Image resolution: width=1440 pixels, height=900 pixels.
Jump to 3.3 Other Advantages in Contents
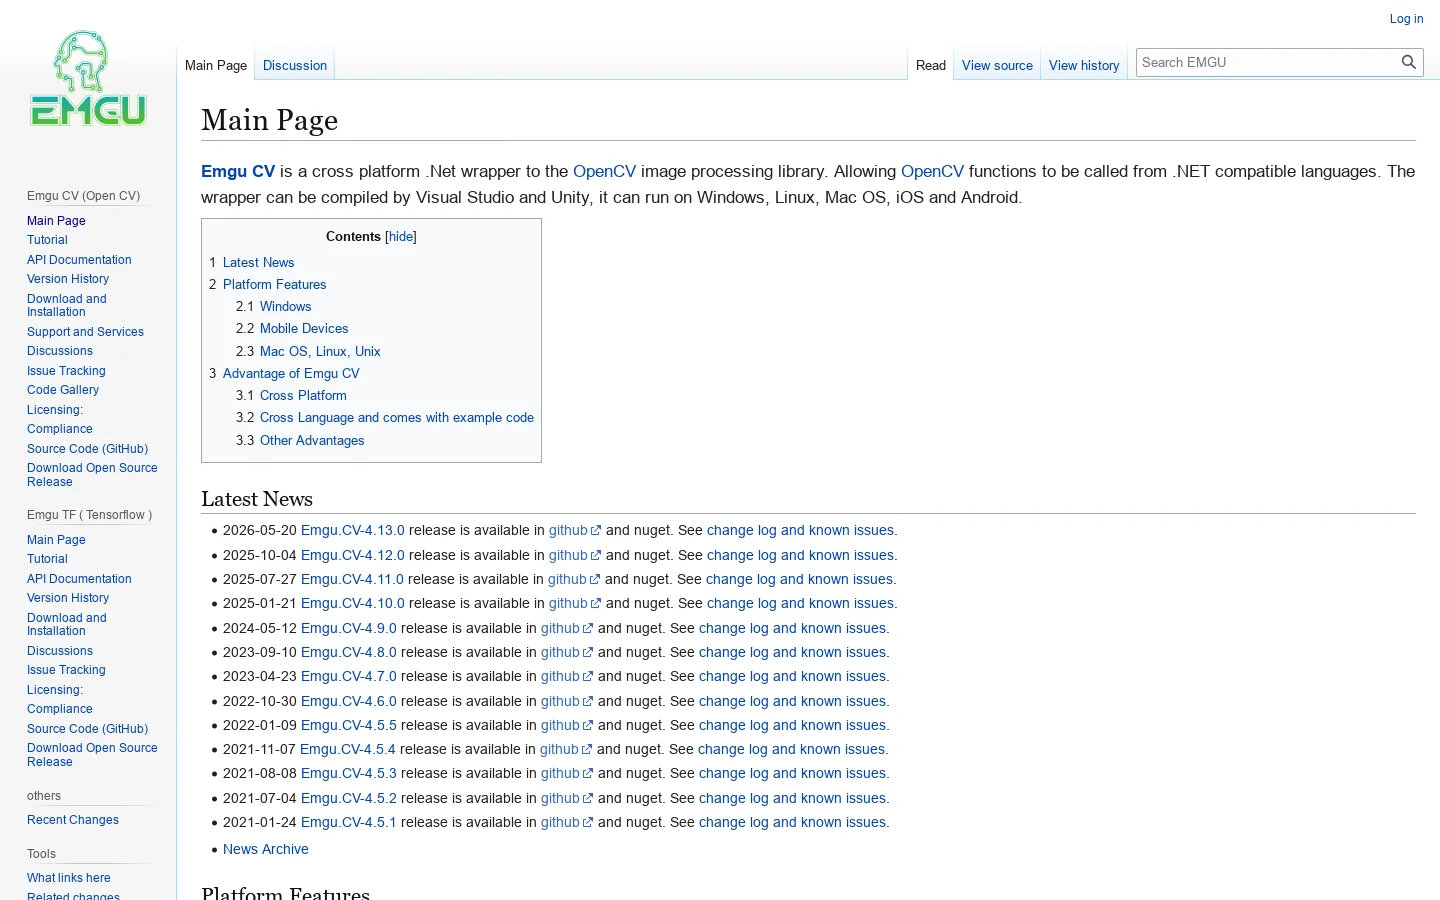(x=300, y=441)
